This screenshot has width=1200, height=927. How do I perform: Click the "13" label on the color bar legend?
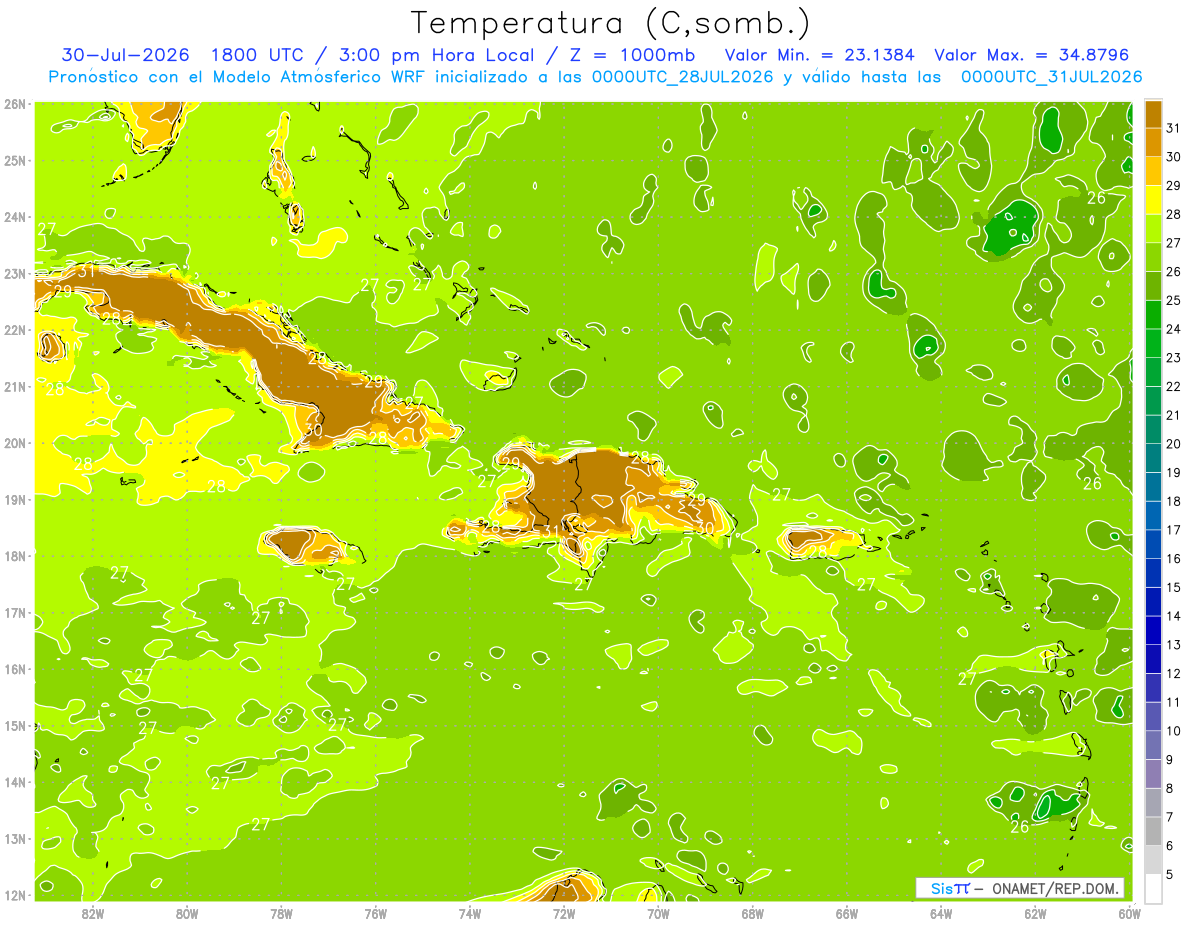coord(1174,645)
